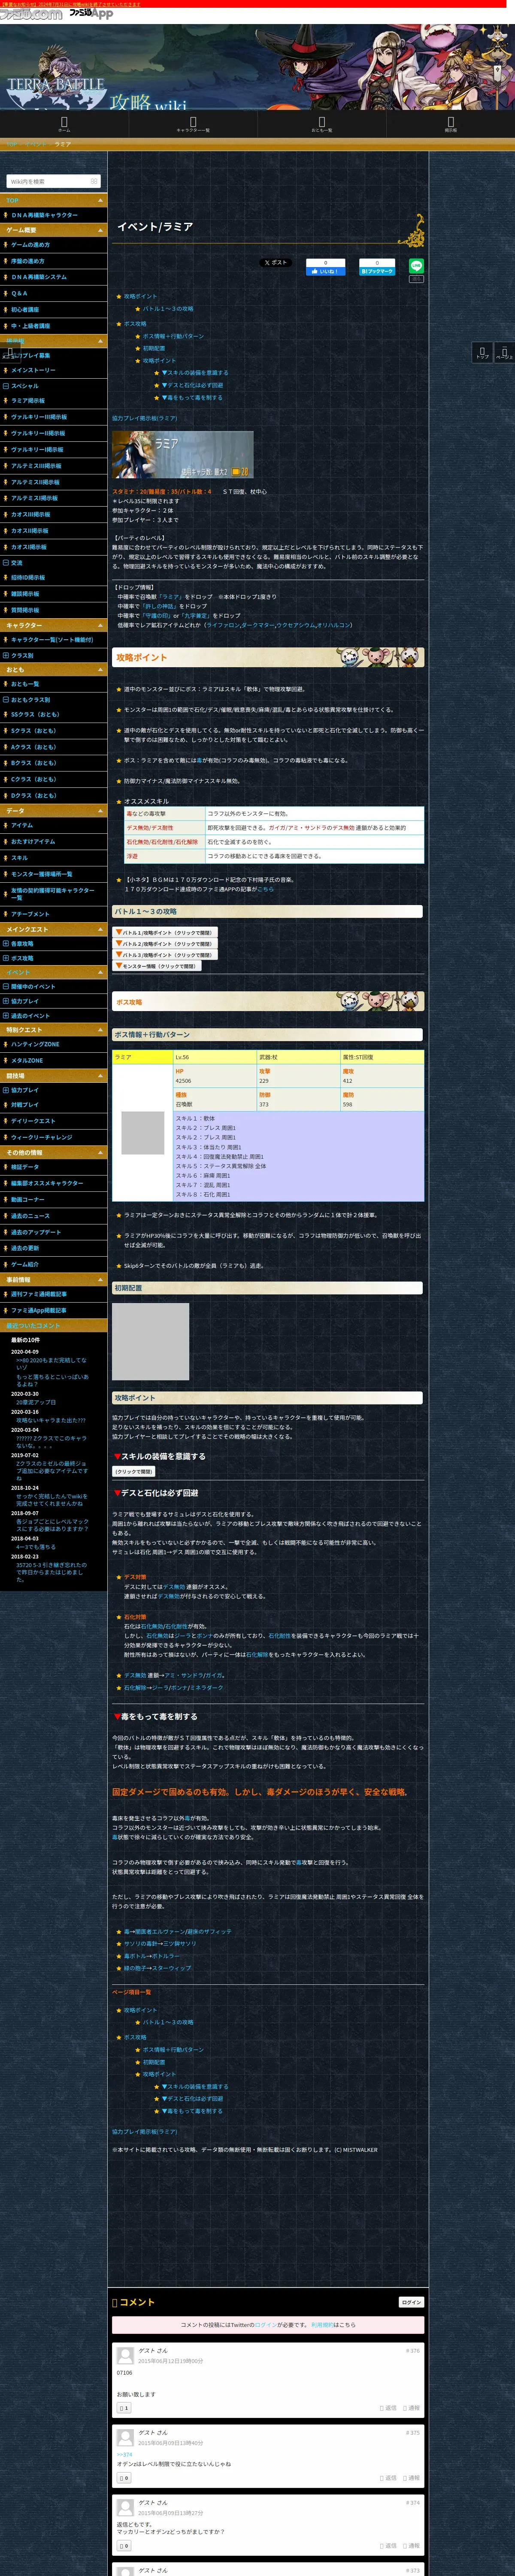Open the 利用規約 link

click(321, 2325)
